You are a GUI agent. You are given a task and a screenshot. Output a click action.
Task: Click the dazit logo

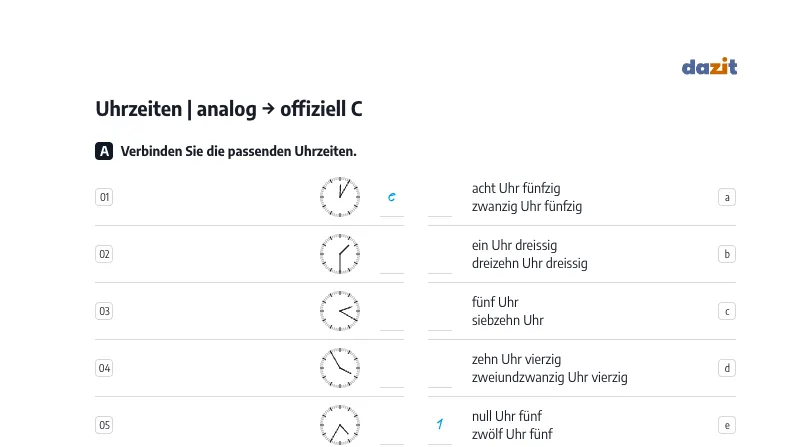point(709,66)
